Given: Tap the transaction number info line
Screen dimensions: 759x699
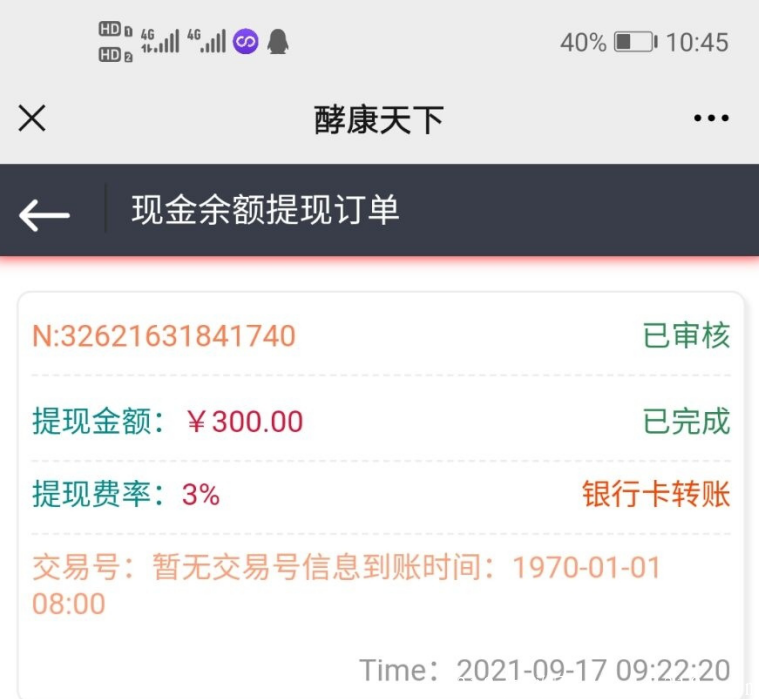Looking at the screenshot, I should tap(346, 569).
